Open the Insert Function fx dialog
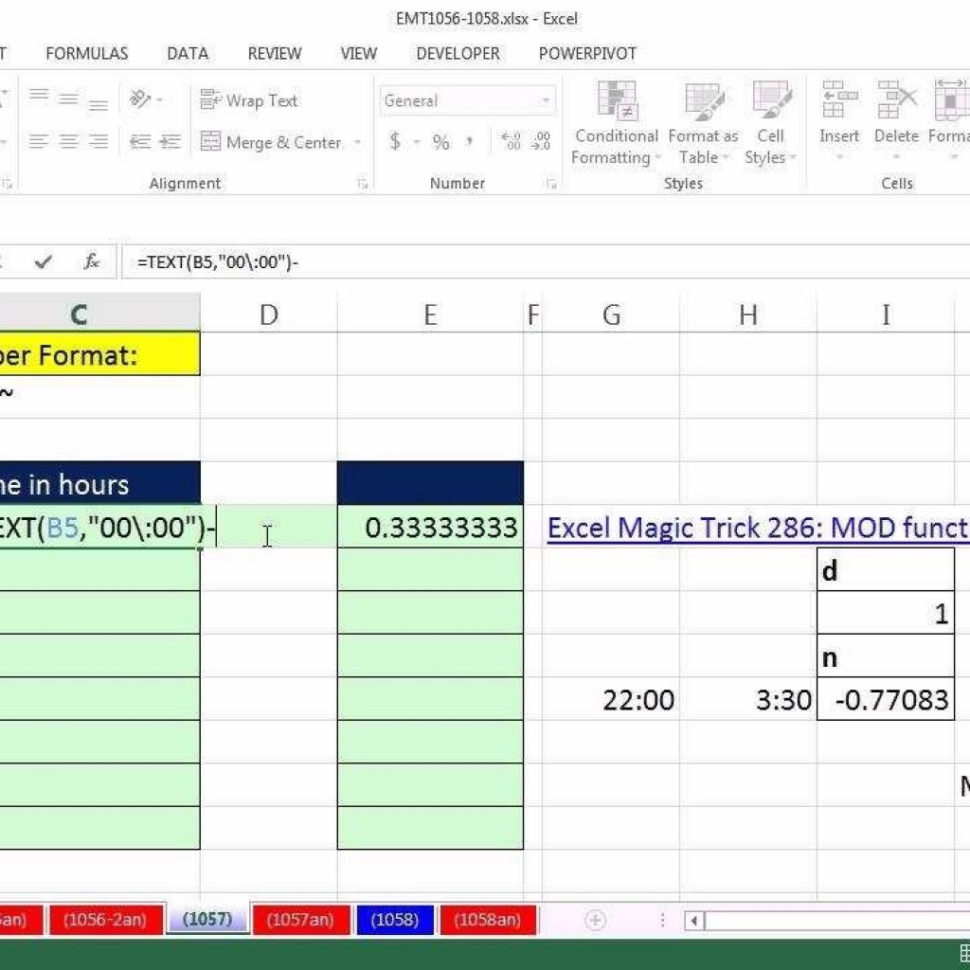Screen dimensions: 970x970 click(x=91, y=262)
